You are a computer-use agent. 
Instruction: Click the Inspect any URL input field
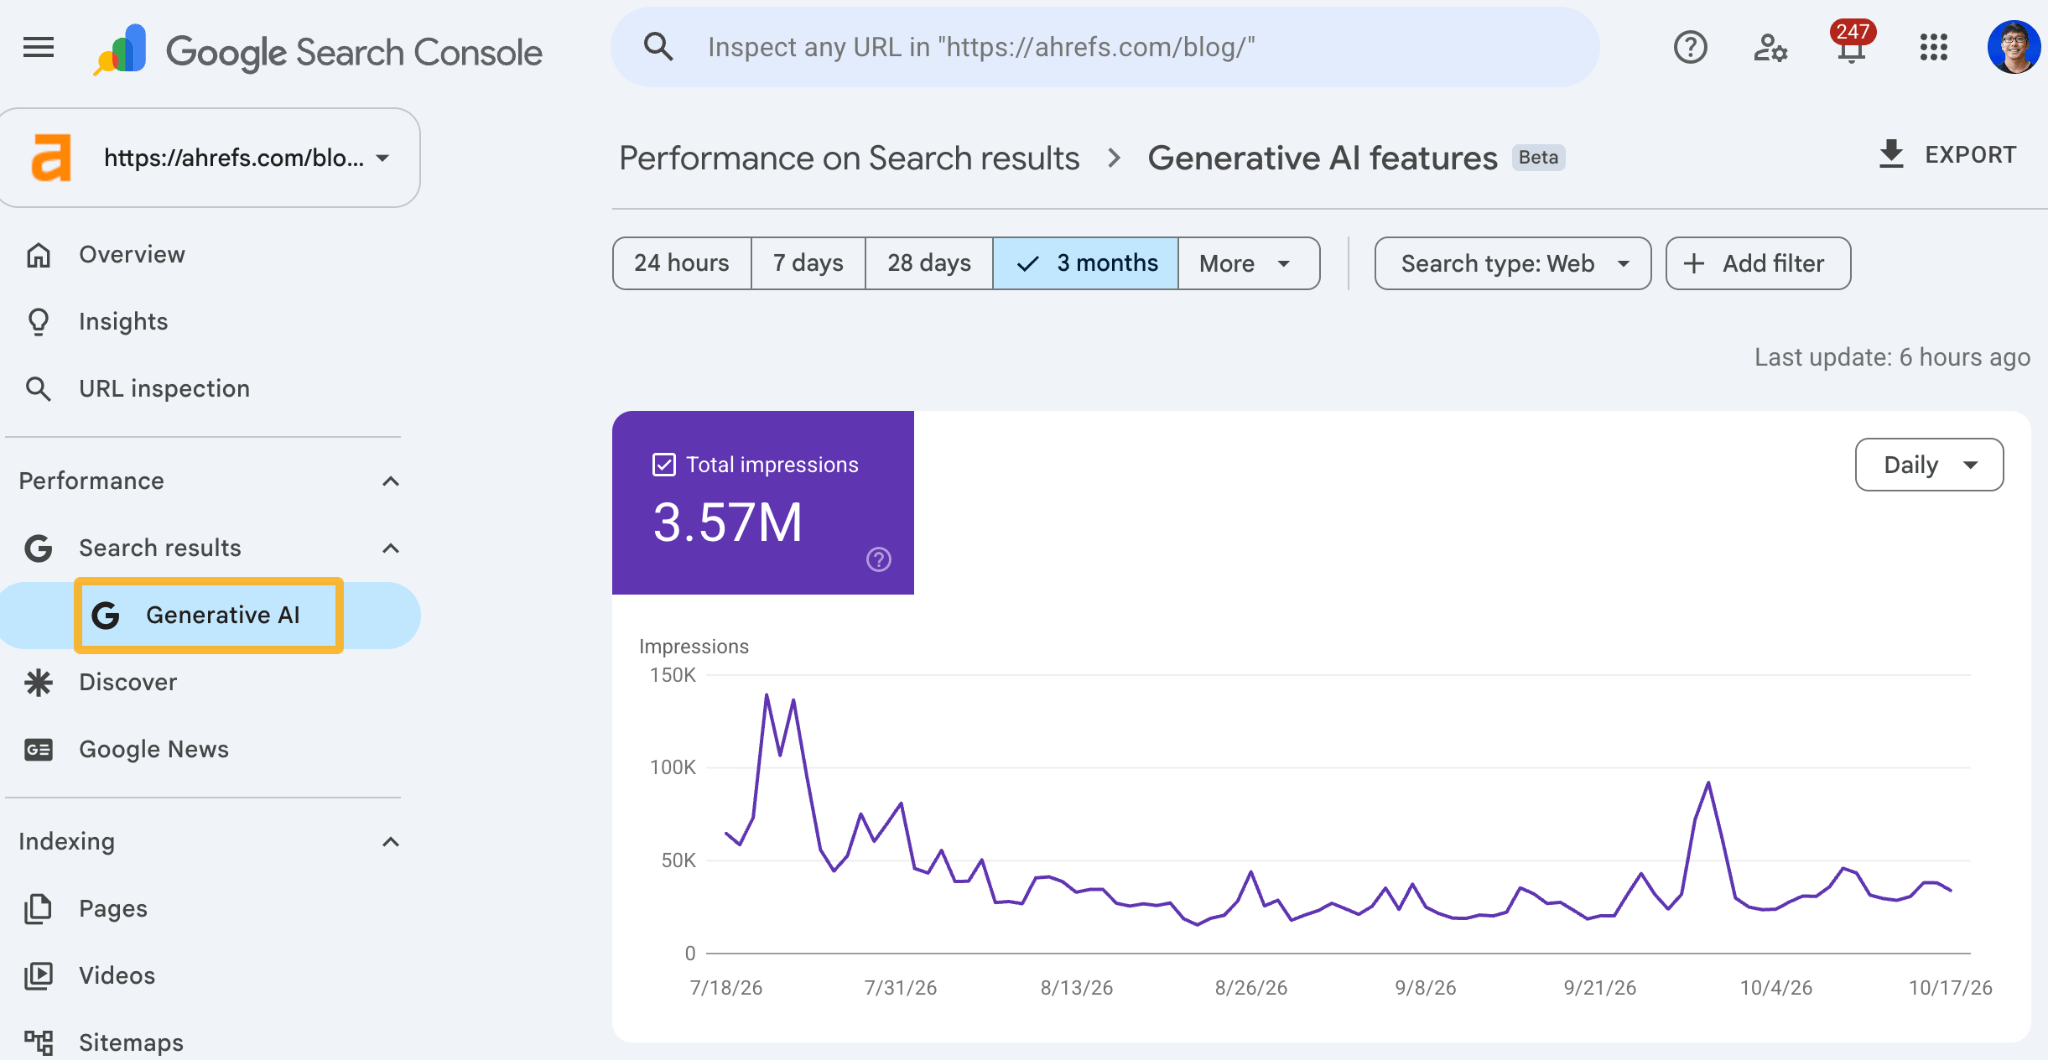[x=1105, y=47]
